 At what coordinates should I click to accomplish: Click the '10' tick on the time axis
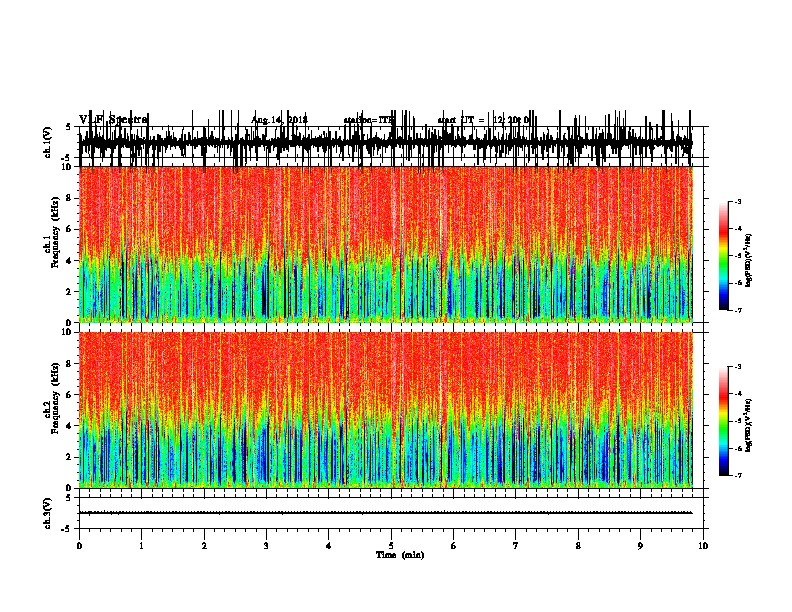703,546
